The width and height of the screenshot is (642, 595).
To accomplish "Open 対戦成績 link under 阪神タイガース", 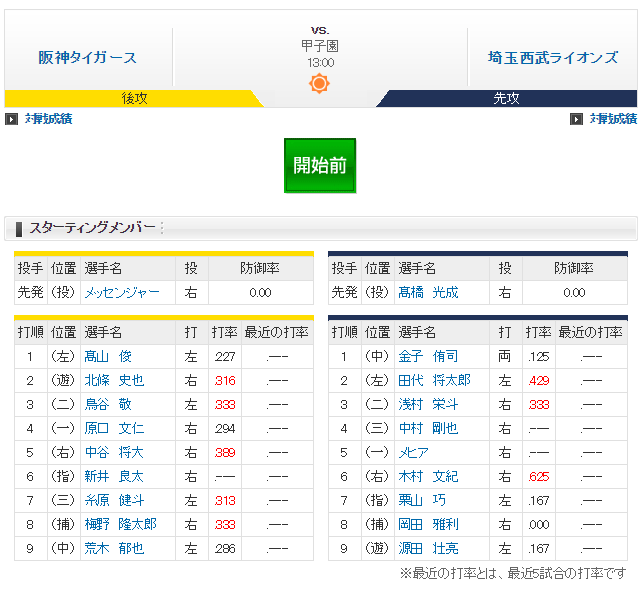I will pyautogui.click(x=48, y=119).
